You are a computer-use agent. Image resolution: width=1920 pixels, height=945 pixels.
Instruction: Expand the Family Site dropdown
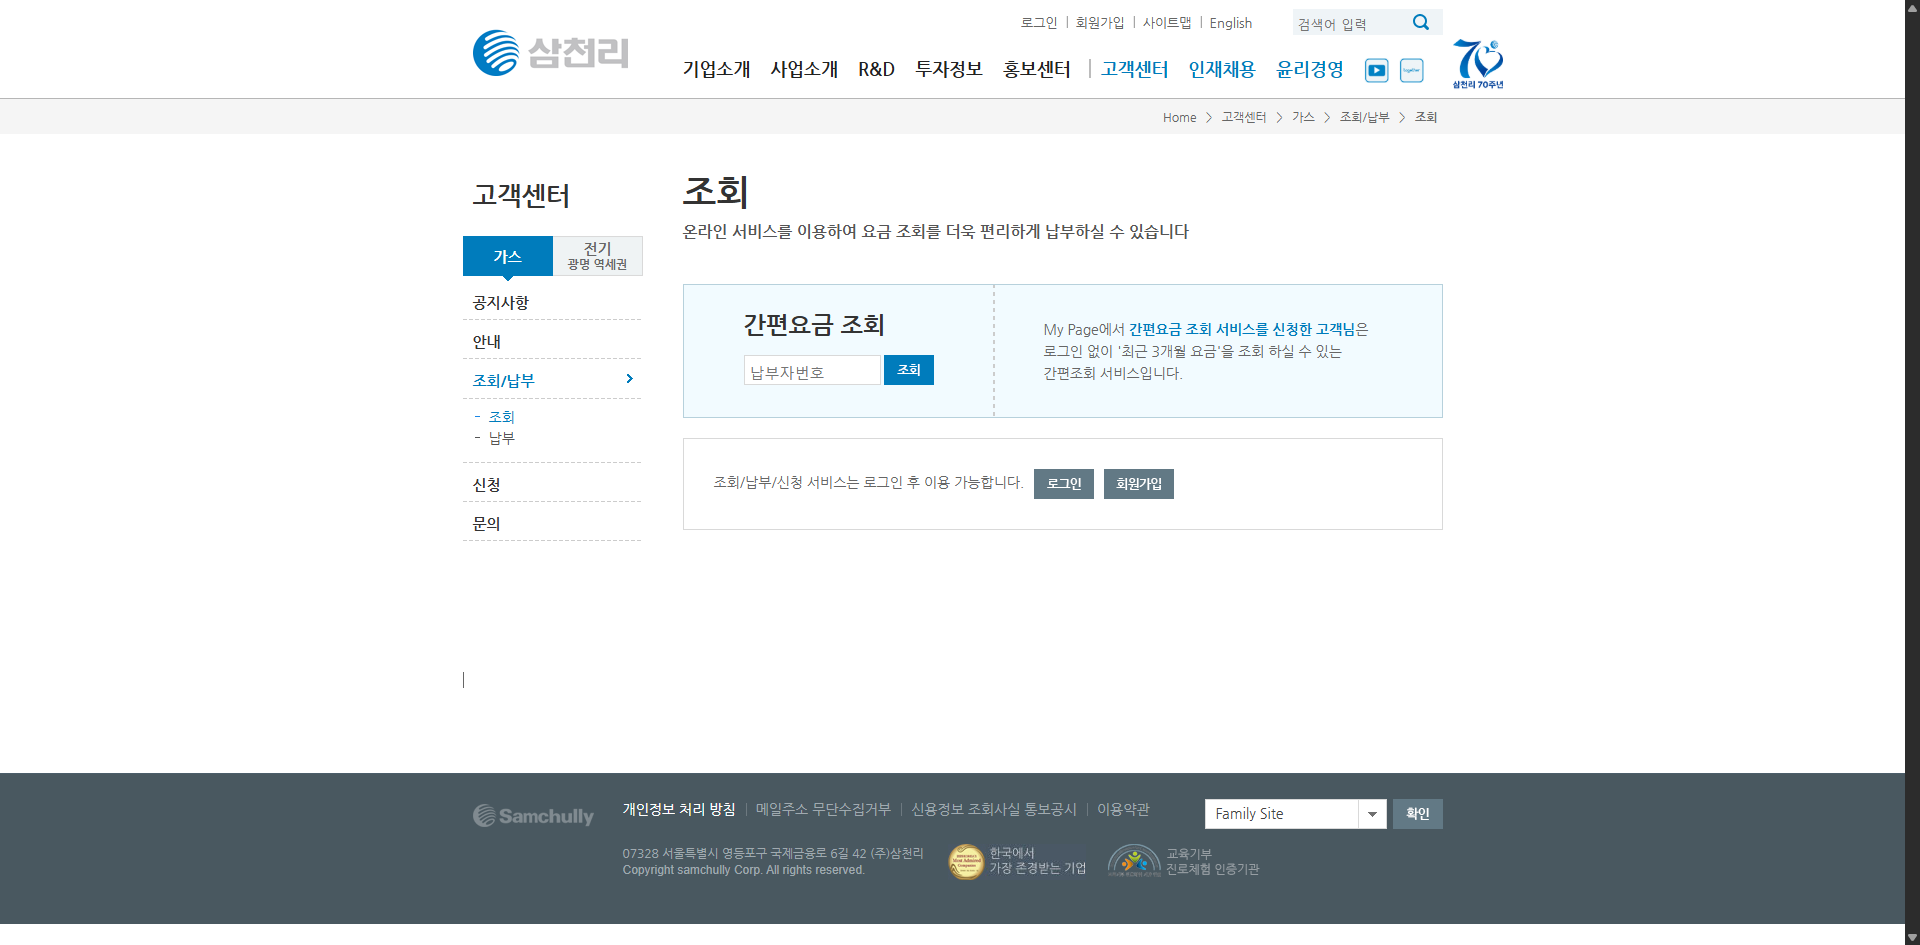[1372, 814]
